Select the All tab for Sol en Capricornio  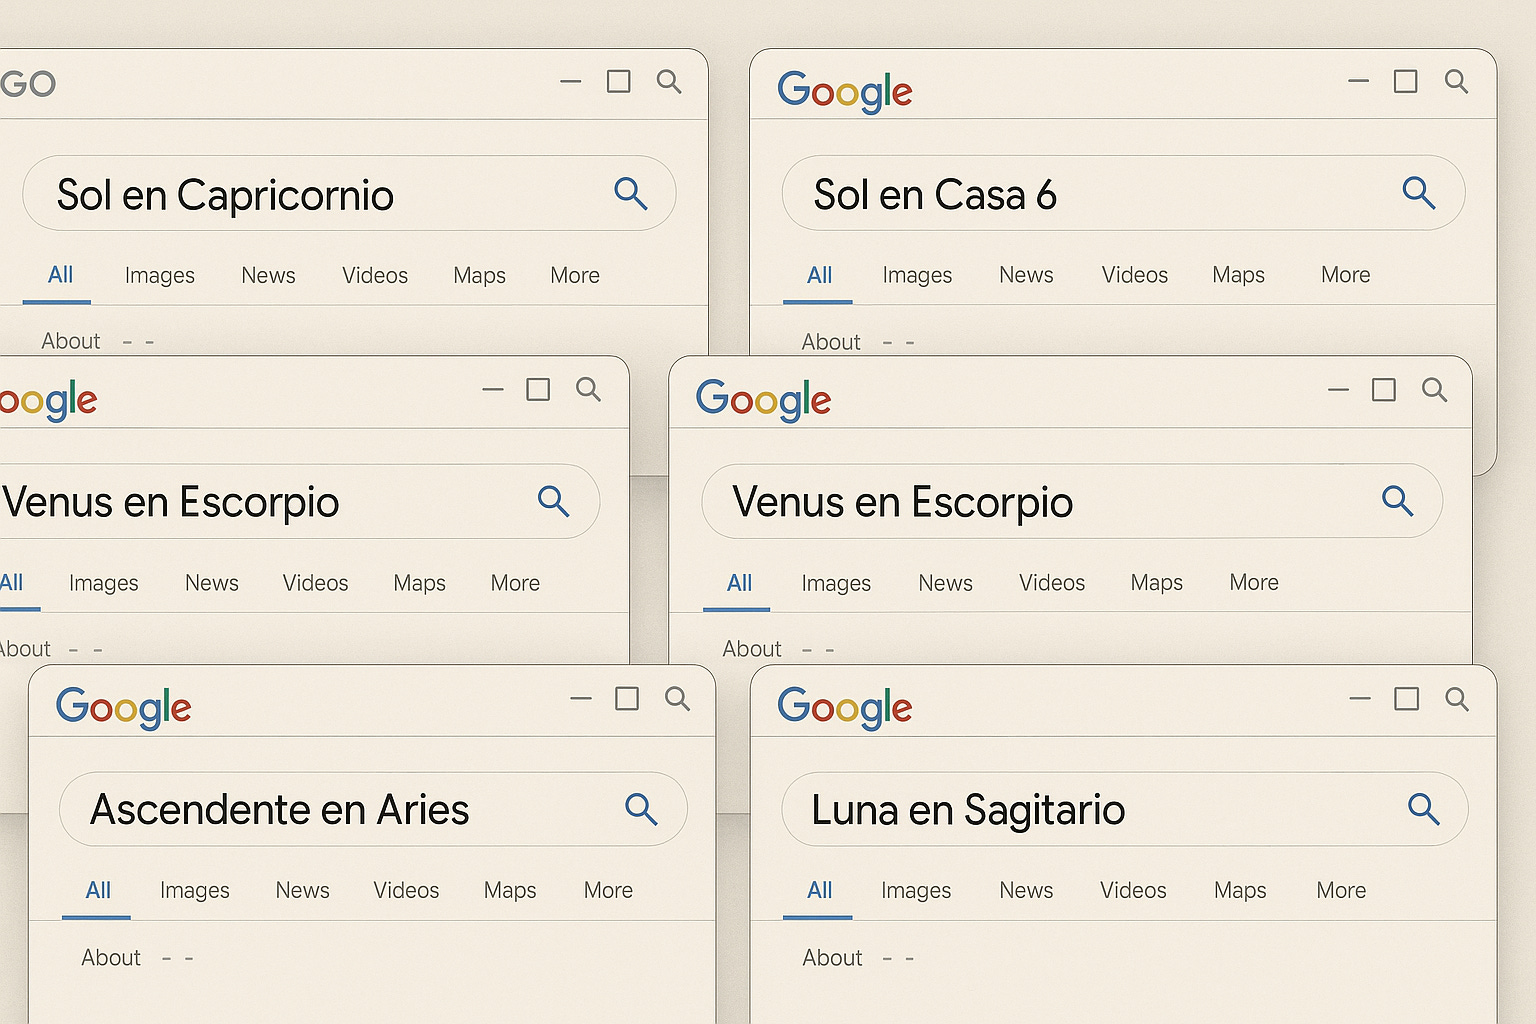pos(61,275)
